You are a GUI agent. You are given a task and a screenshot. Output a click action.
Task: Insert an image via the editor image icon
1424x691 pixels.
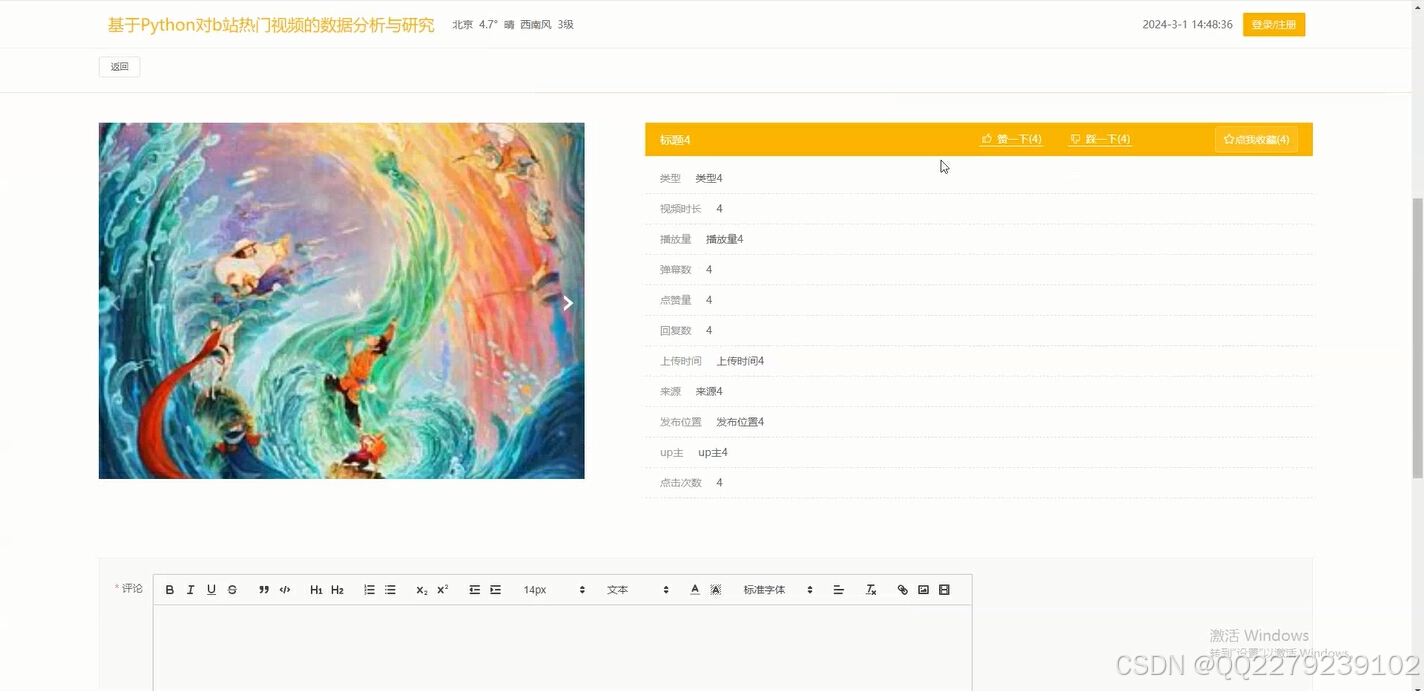point(923,589)
